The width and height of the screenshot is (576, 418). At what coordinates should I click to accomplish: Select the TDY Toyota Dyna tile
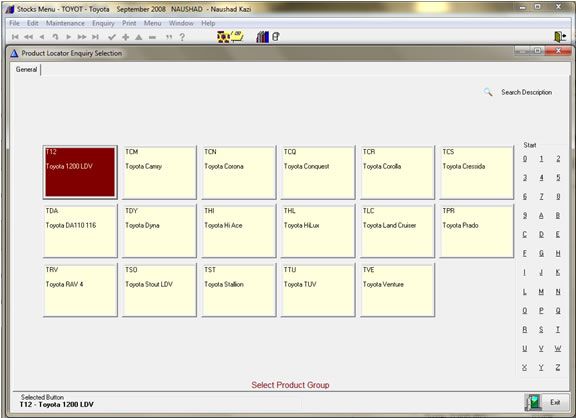(x=159, y=231)
